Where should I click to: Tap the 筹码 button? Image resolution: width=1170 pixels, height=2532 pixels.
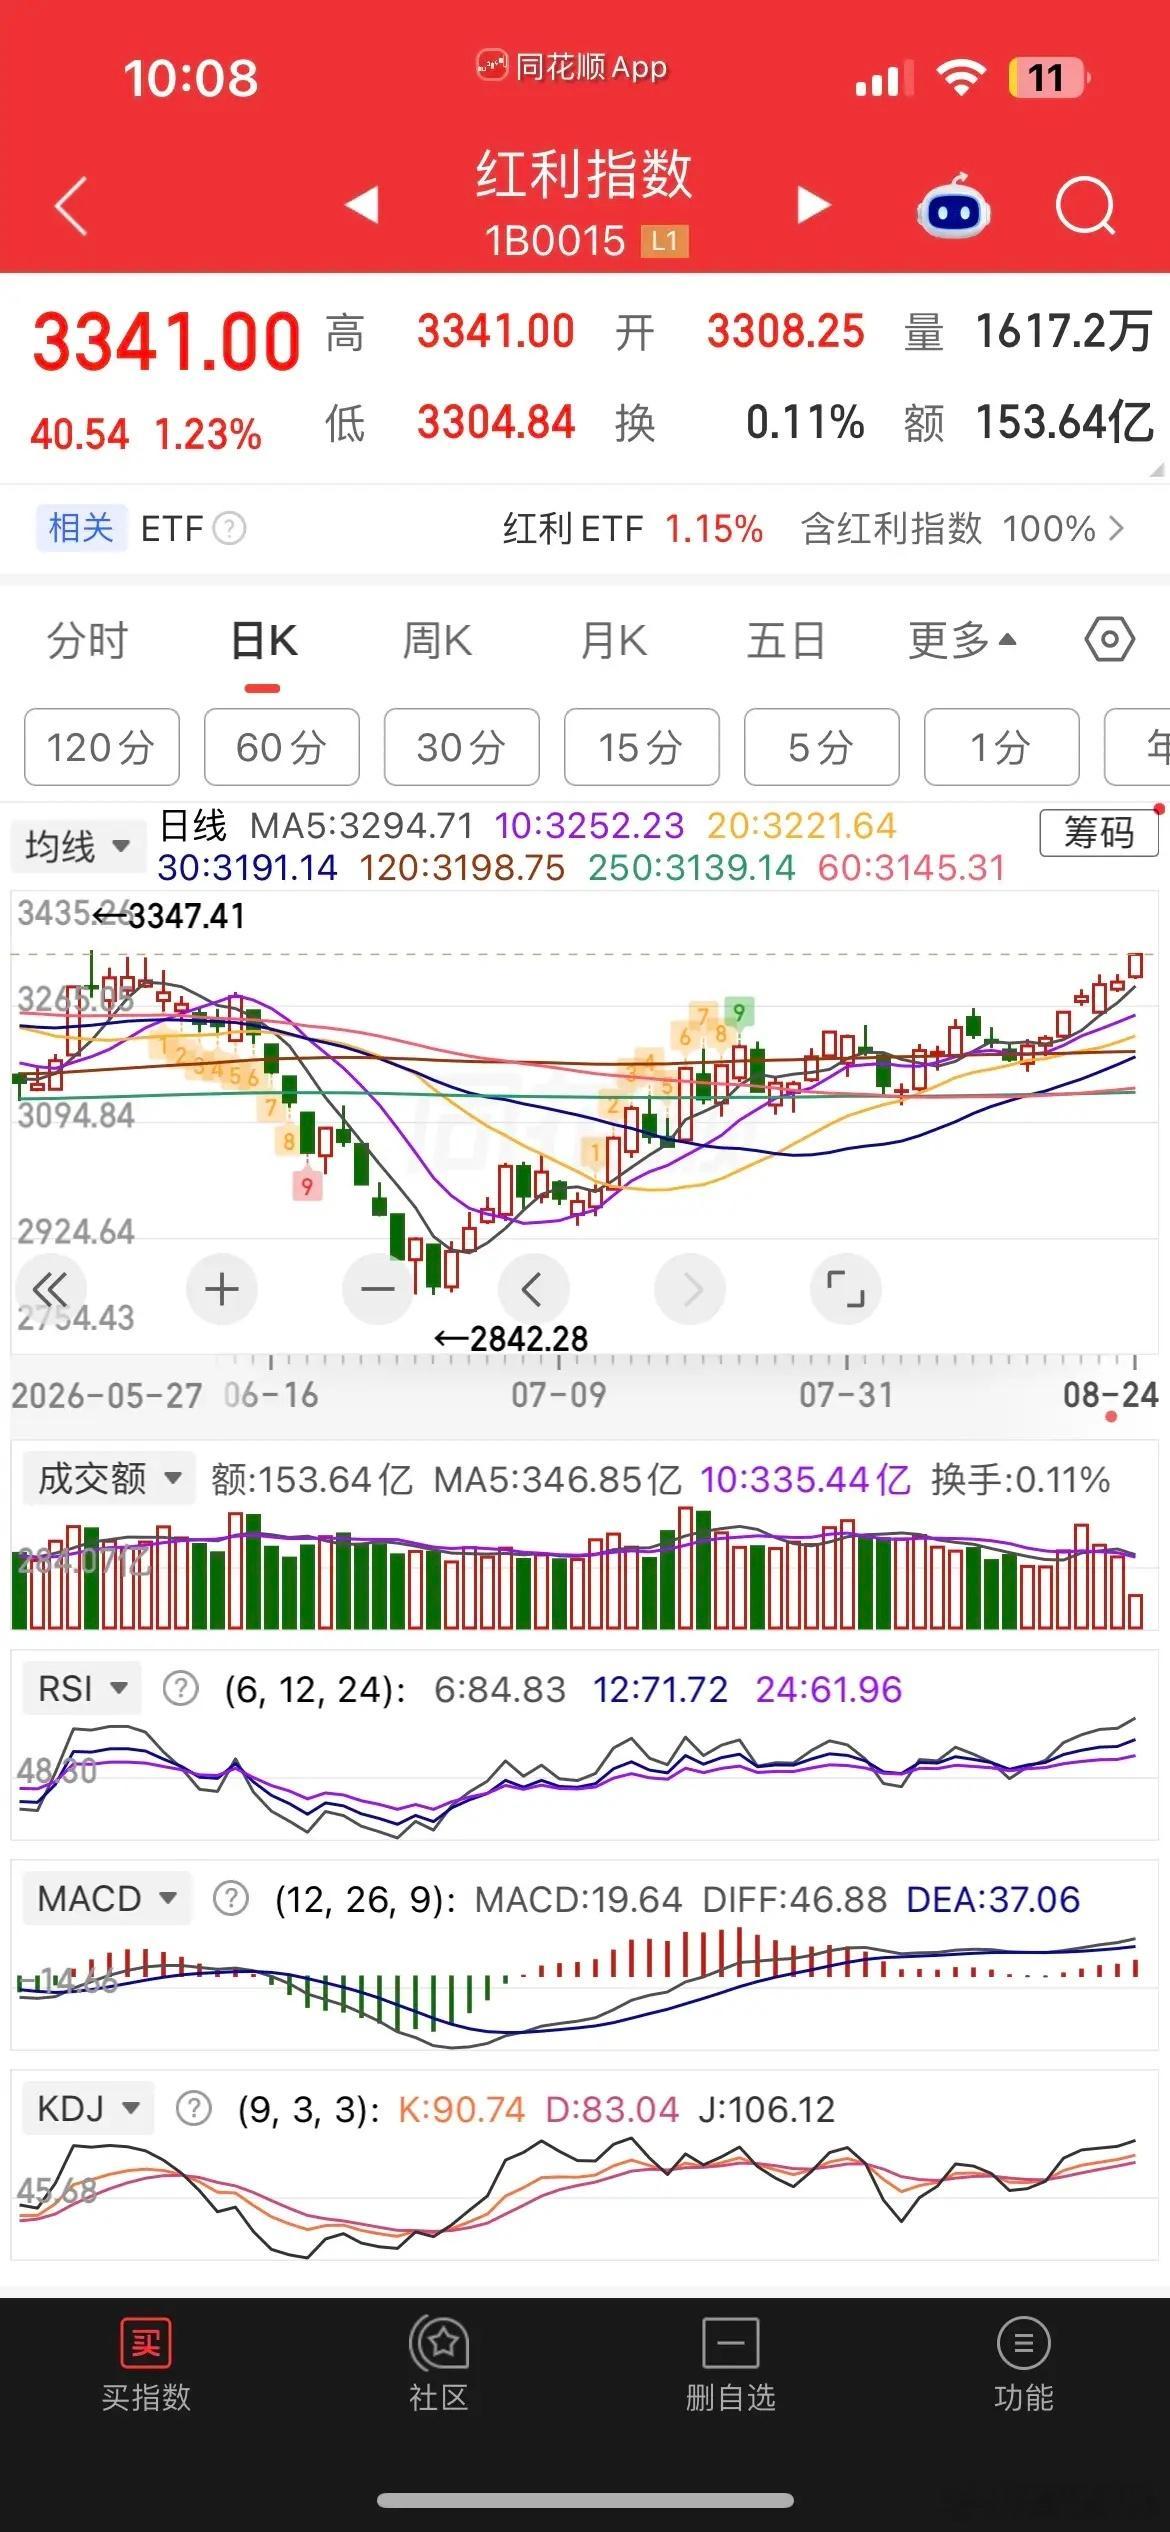pos(1098,832)
